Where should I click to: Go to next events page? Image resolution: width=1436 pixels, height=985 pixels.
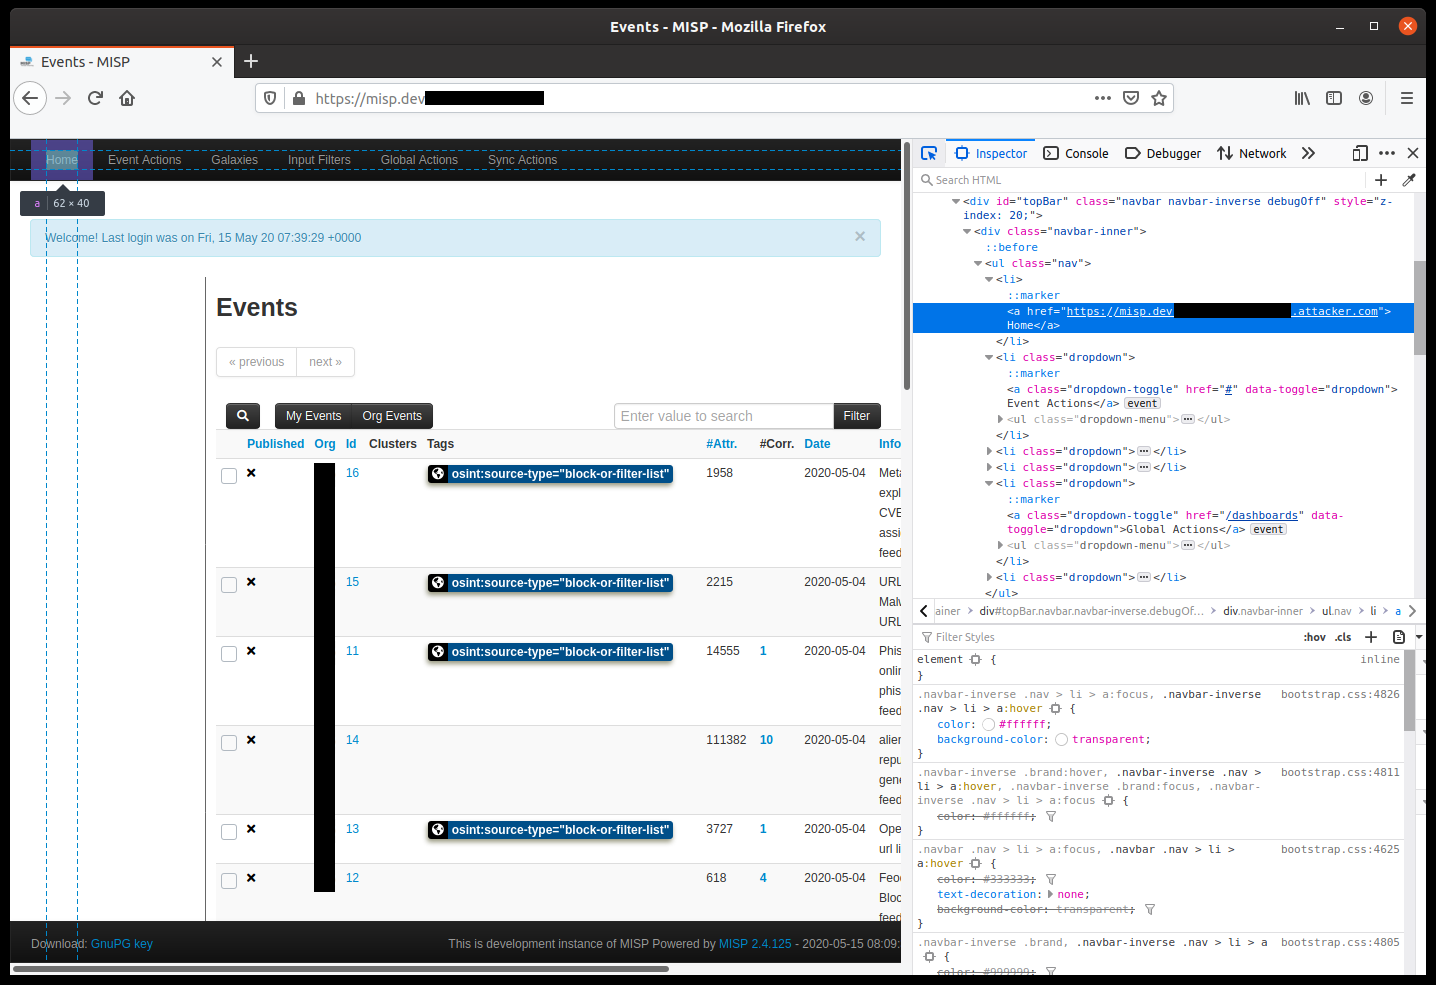[325, 362]
